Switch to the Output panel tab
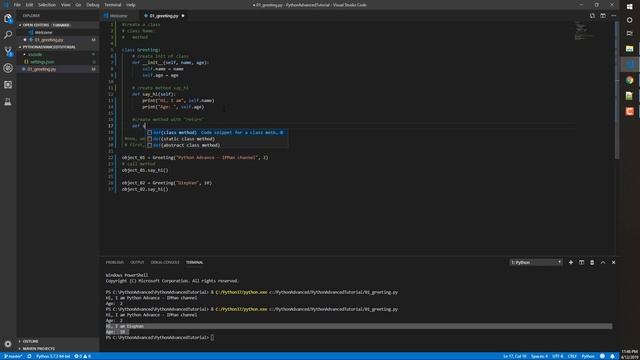The width and height of the screenshot is (640, 360). tap(137, 262)
